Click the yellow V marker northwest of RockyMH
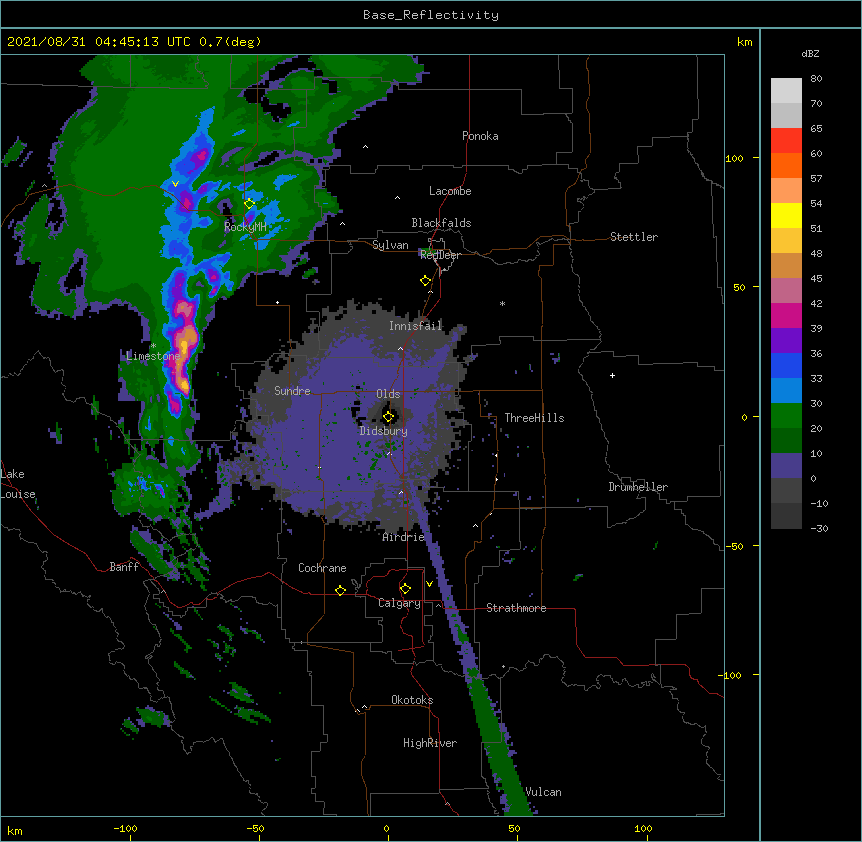Image resolution: width=862 pixels, height=842 pixels. point(175,184)
